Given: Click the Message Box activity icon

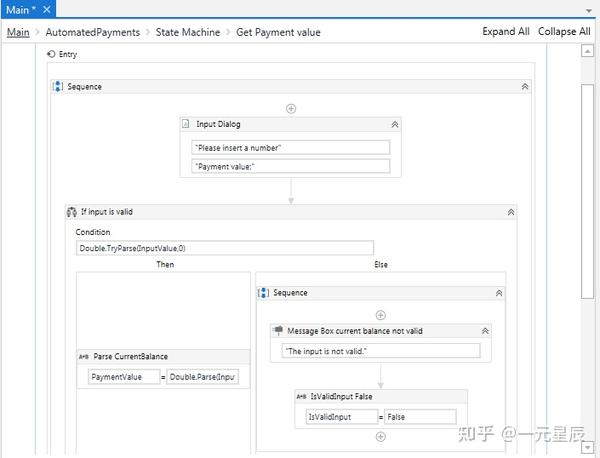Looking at the screenshot, I should (277, 330).
